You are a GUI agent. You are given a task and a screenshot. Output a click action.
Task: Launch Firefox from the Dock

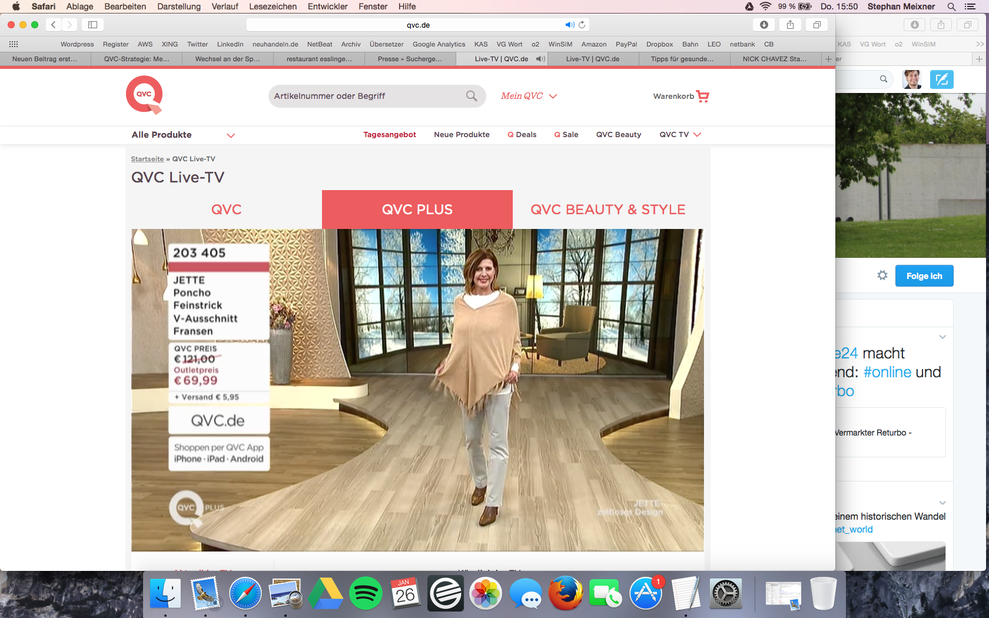(565, 593)
